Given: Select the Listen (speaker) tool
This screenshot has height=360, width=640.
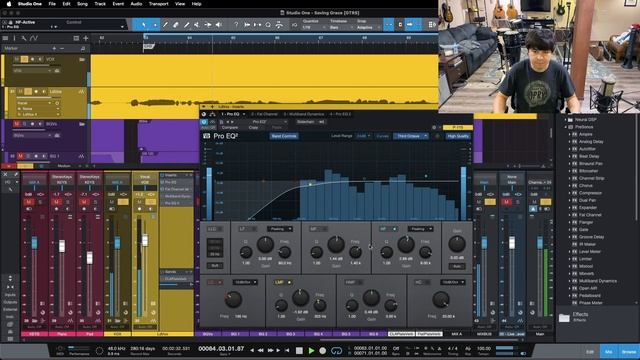Looking at the screenshot, I should click(x=219, y=25).
